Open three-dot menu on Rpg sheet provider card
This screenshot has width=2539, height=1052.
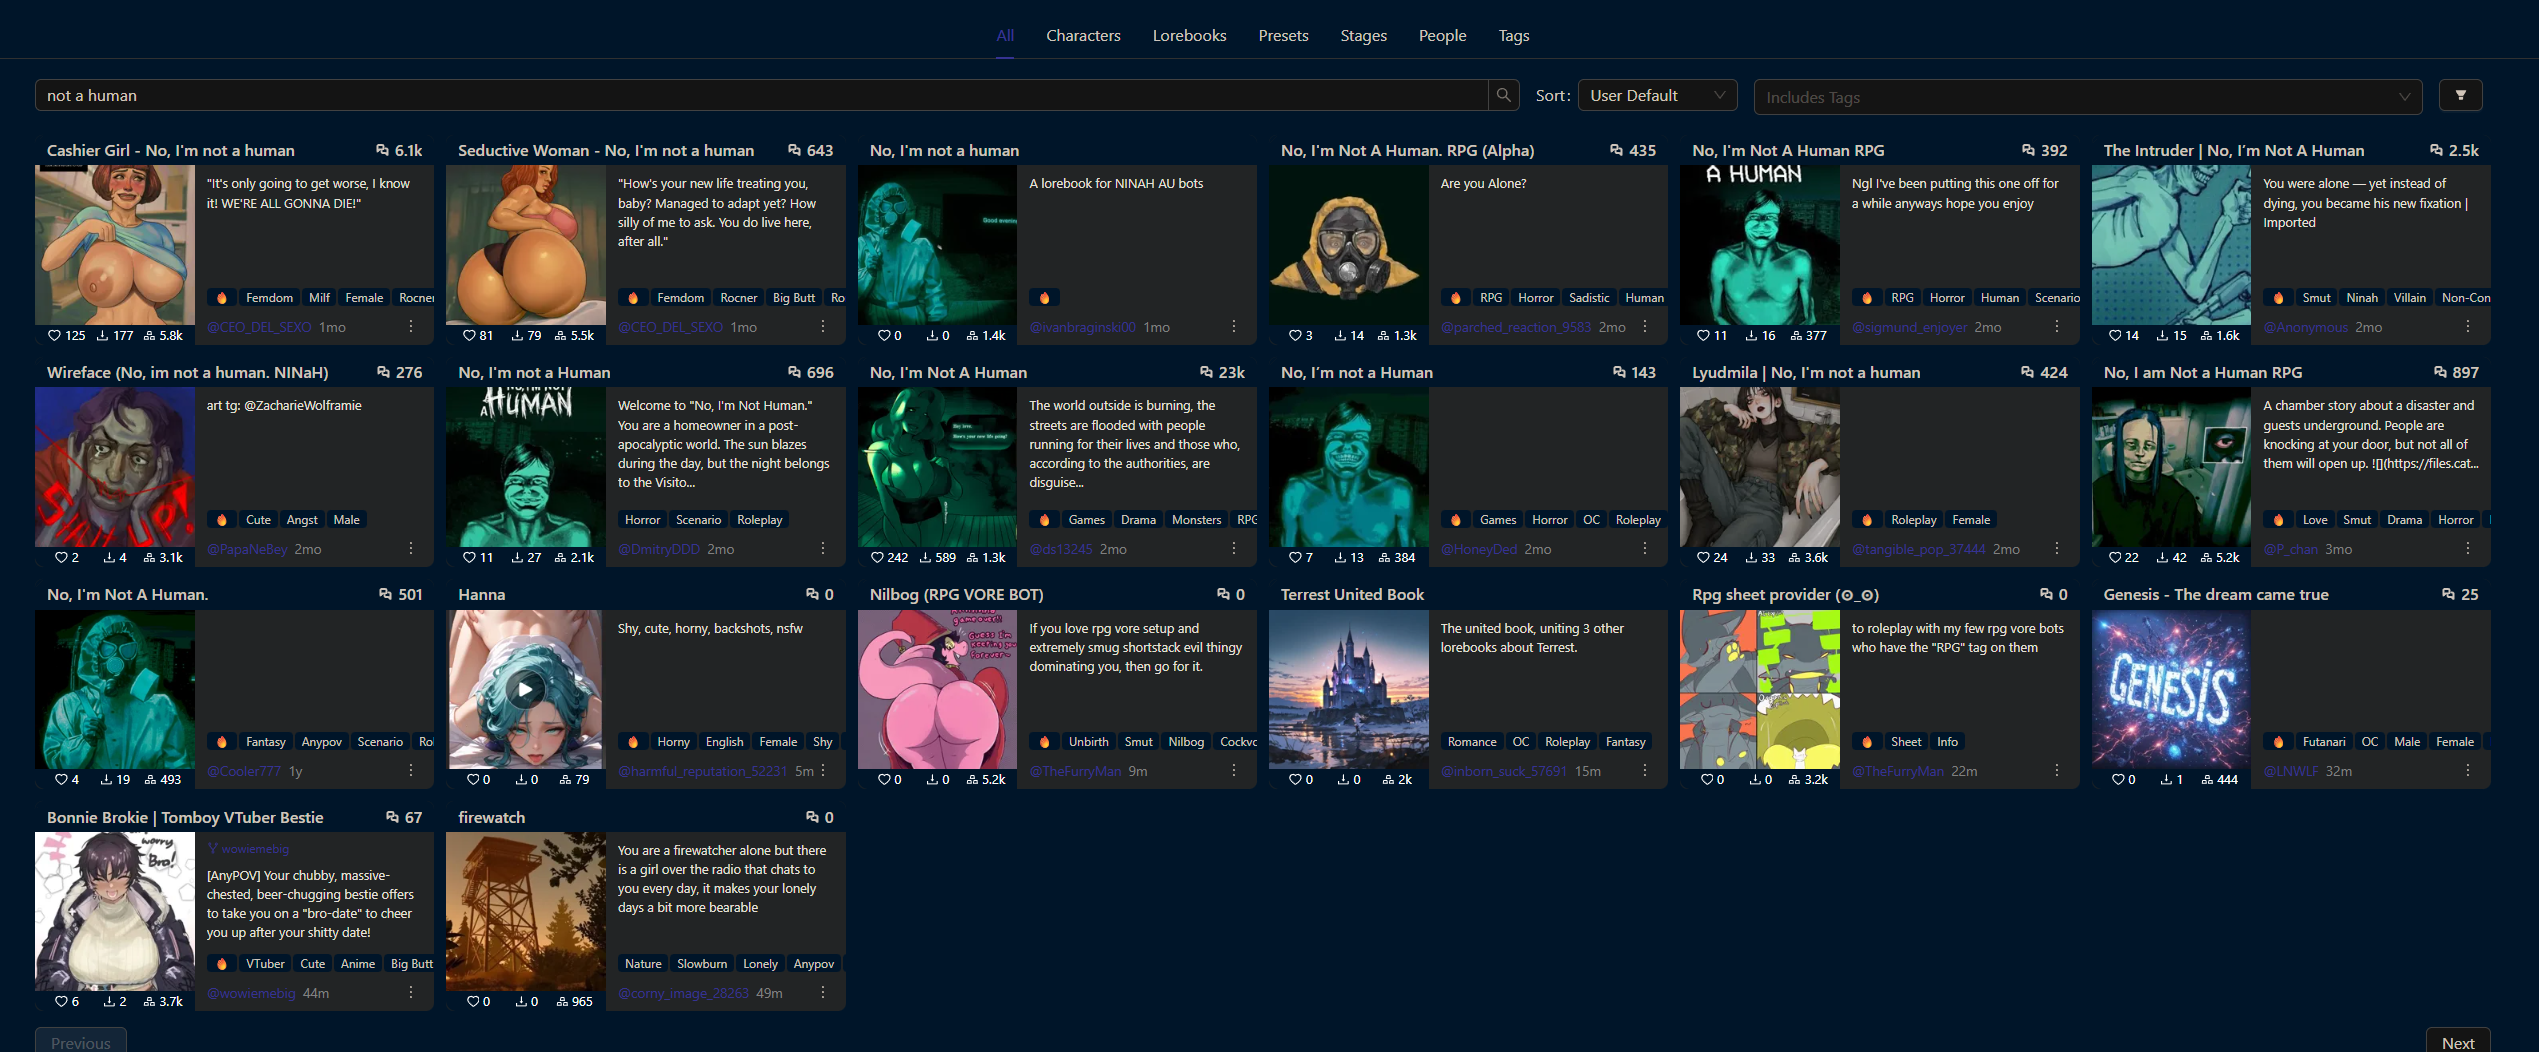click(2057, 771)
